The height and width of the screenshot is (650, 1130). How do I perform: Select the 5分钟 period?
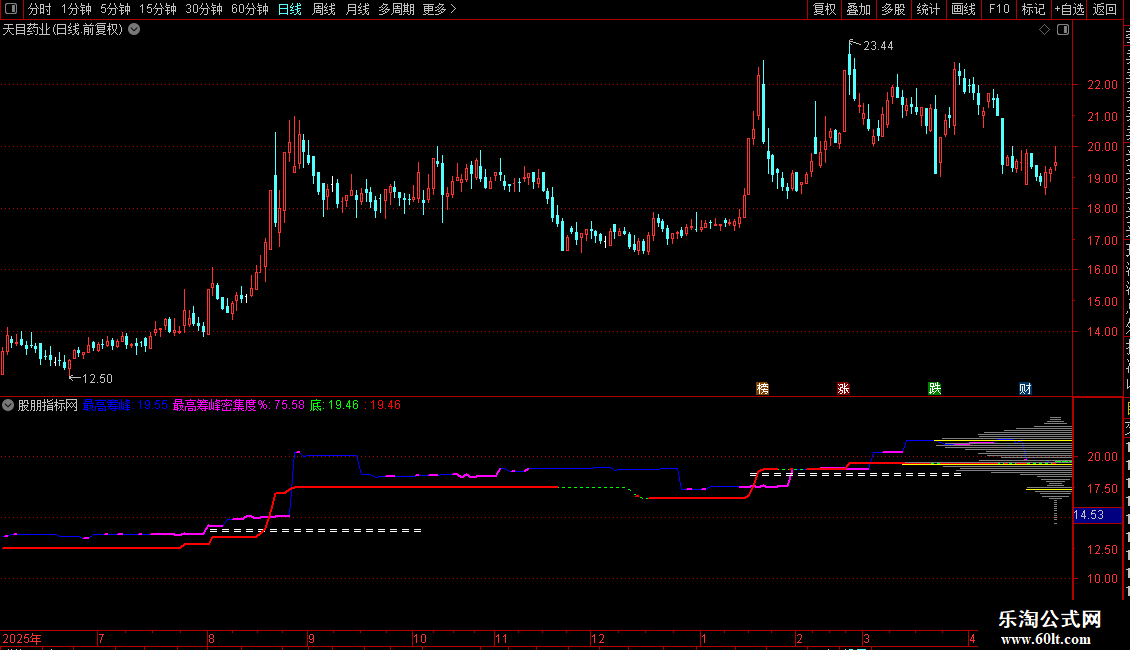pyautogui.click(x=115, y=9)
